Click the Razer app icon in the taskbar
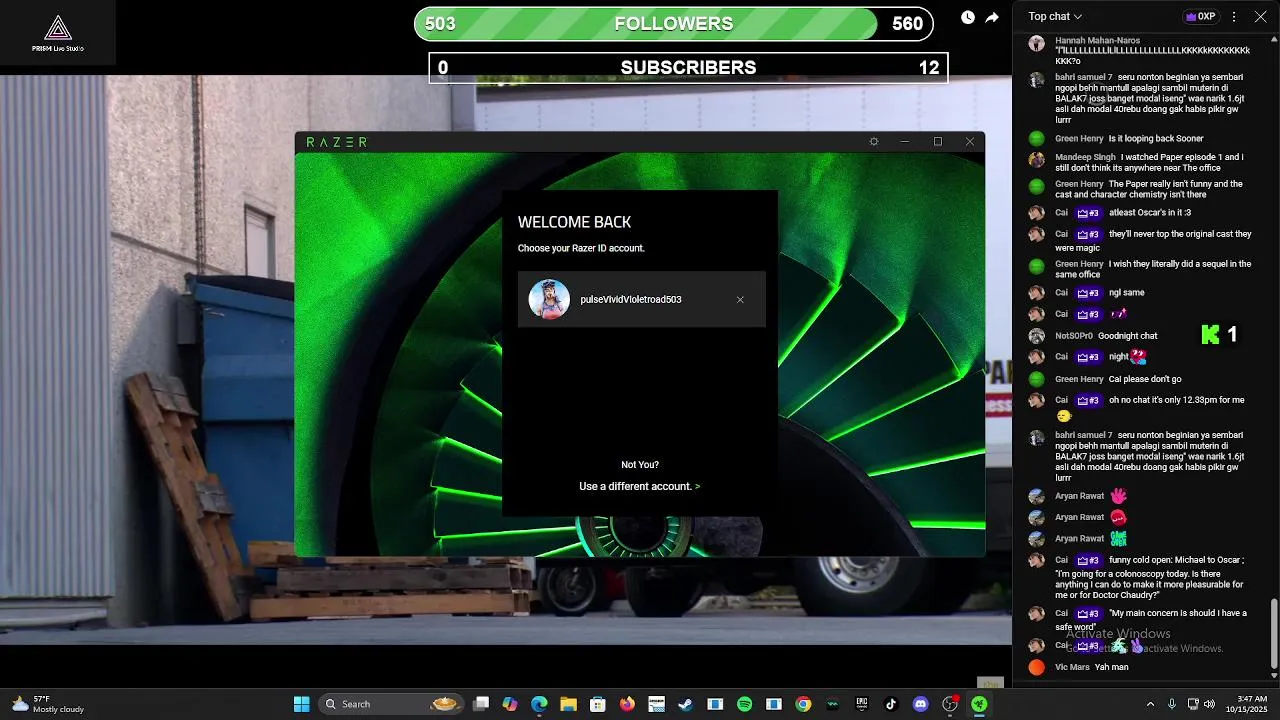This screenshot has height=720, width=1280. (979, 704)
